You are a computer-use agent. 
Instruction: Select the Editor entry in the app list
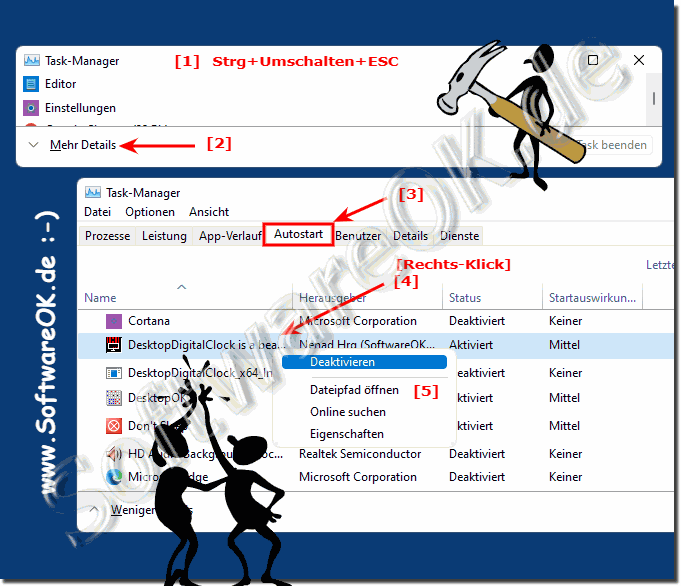tap(60, 84)
